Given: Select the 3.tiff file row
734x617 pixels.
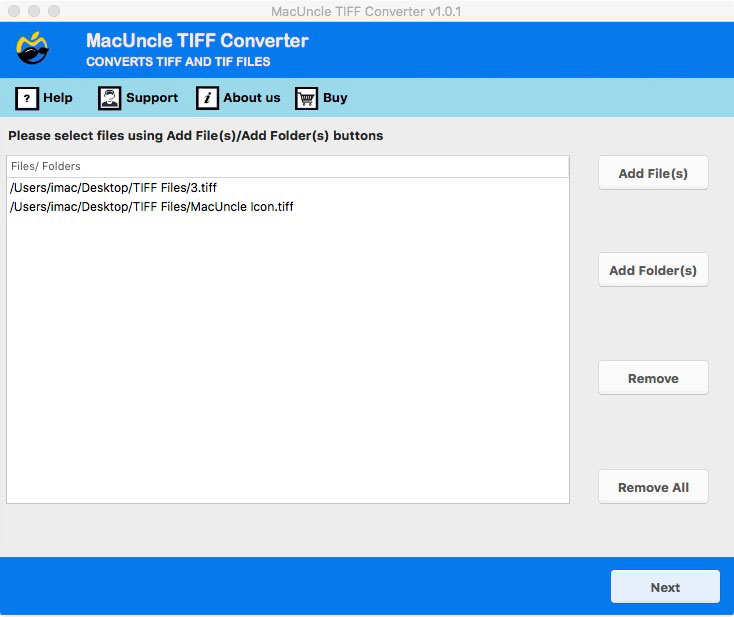Looking at the screenshot, I should 288,188.
